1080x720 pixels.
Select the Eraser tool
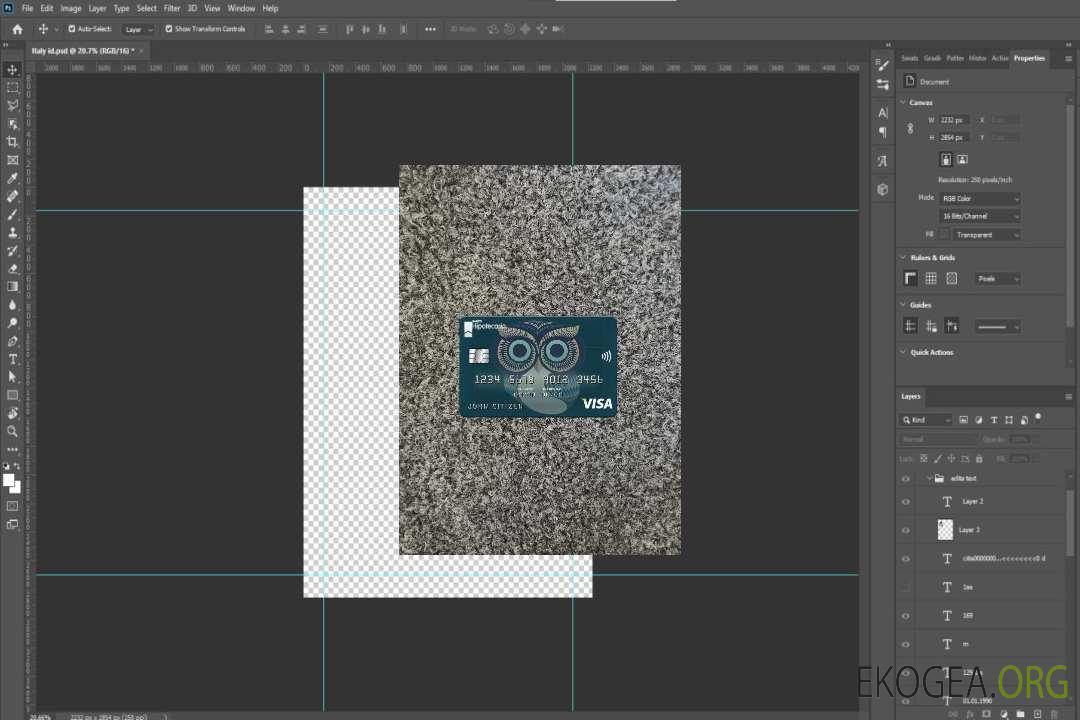tap(13, 268)
